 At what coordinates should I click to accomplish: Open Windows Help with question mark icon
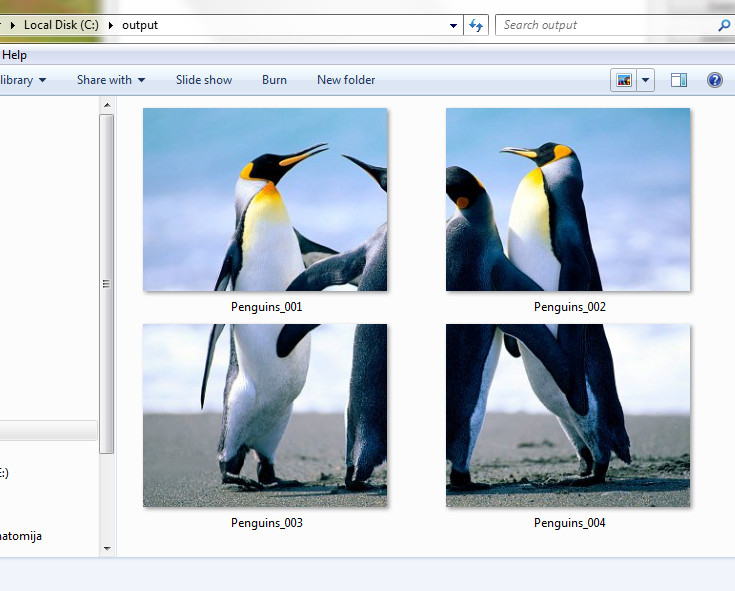(x=714, y=80)
